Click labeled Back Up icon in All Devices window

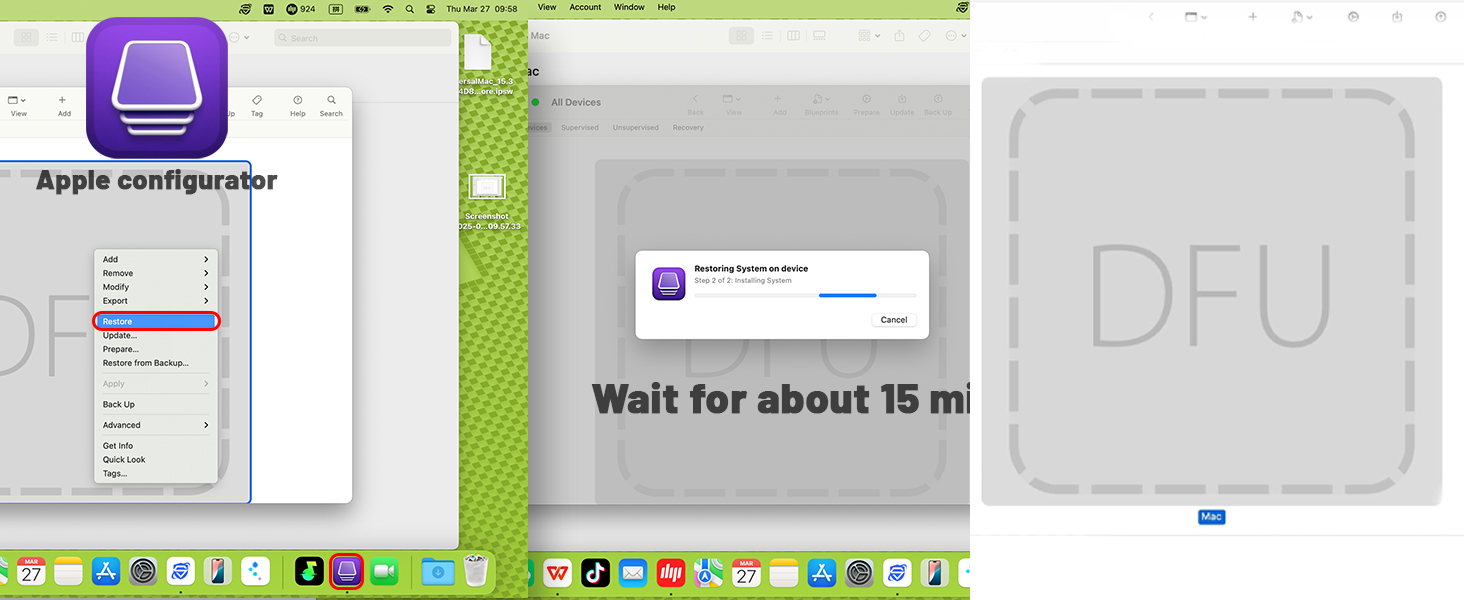(x=938, y=105)
